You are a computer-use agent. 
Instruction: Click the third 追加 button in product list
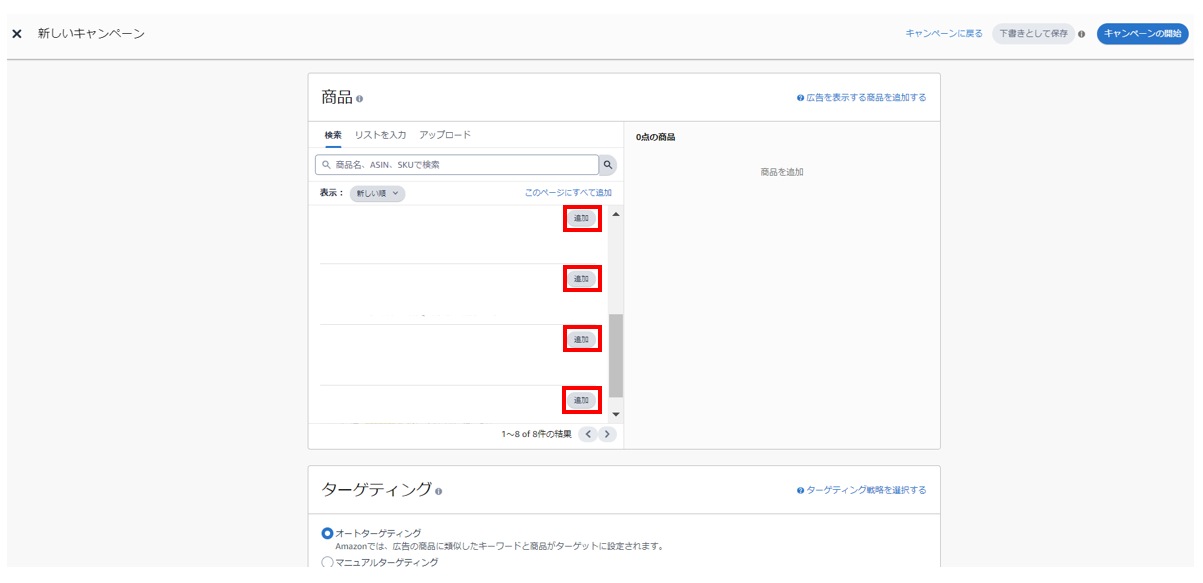581,340
